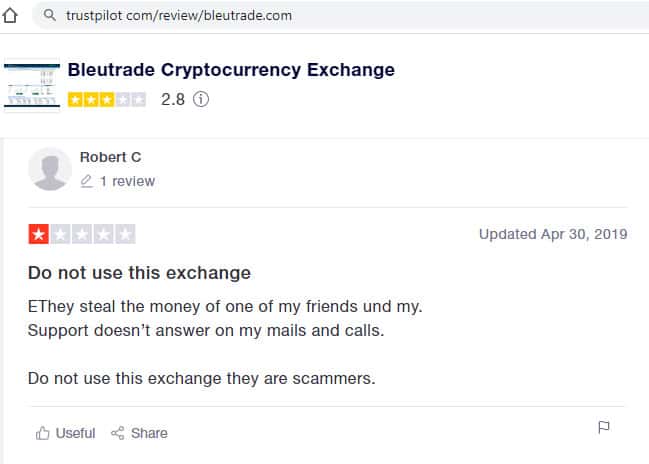
Task: Click the share network icon
Action: 118,433
